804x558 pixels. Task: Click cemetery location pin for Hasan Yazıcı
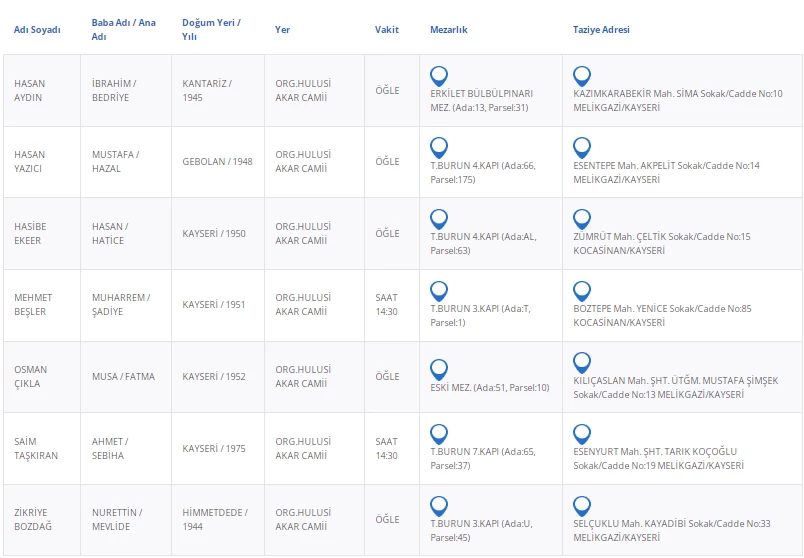click(x=438, y=148)
